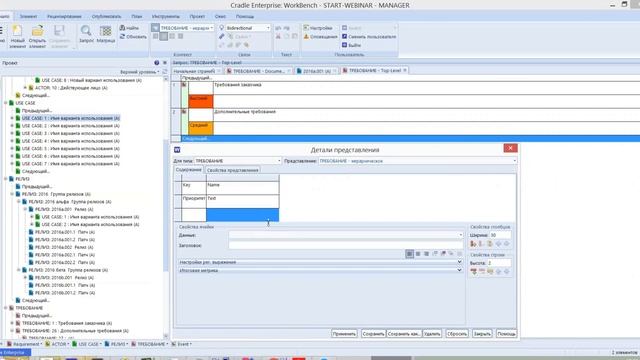The image size is (640, 360).
Task: Open the Для типа ТРЕБОВАНИЕ dropdown
Action: 279,161
